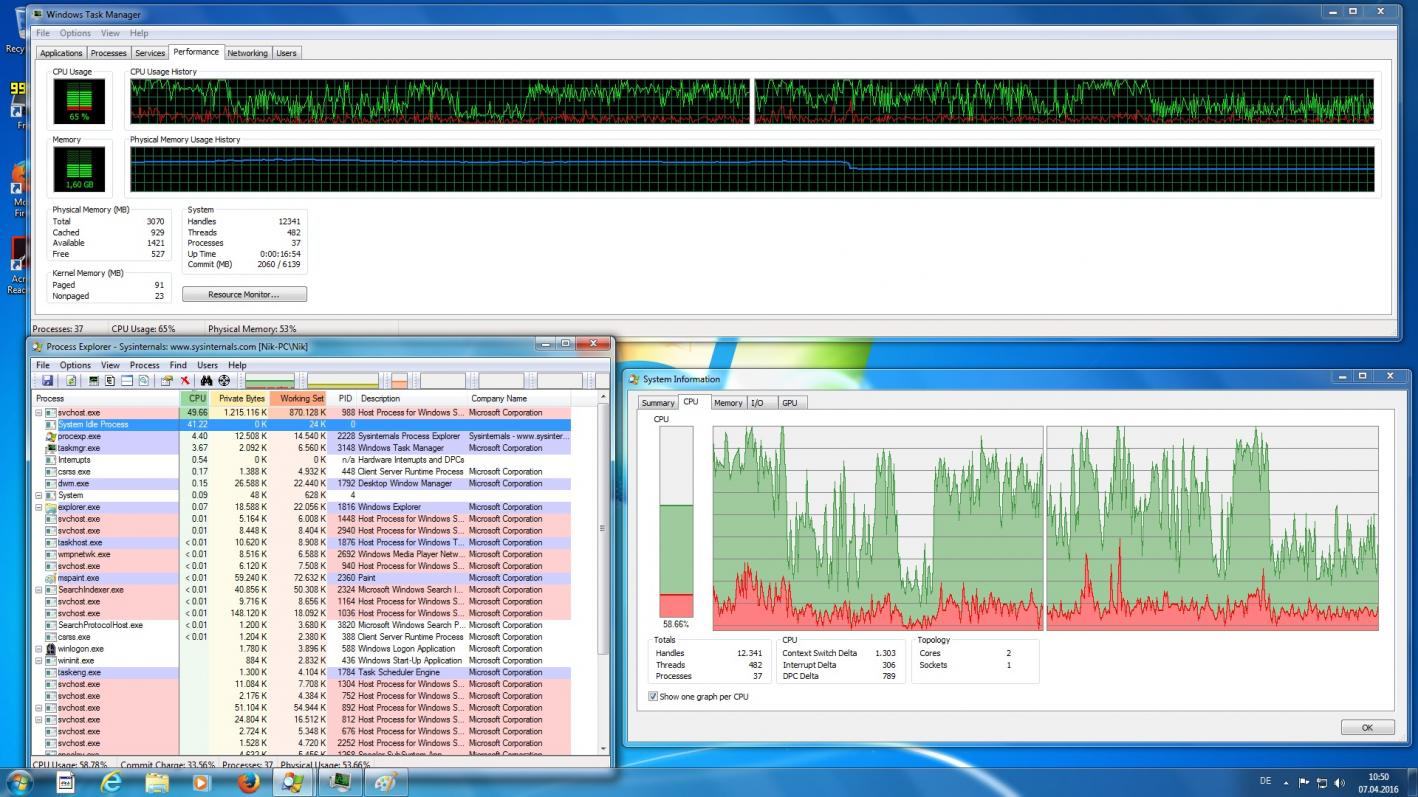Select the System Idle Process row
The width and height of the screenshot is (1418, 797).
click(303, 424)
